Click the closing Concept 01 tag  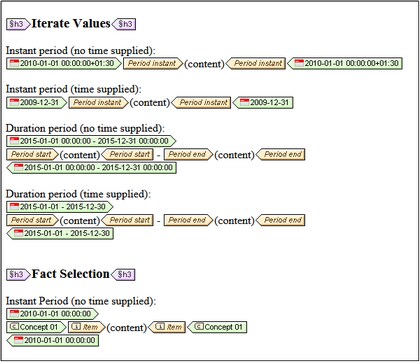[217, 327]
